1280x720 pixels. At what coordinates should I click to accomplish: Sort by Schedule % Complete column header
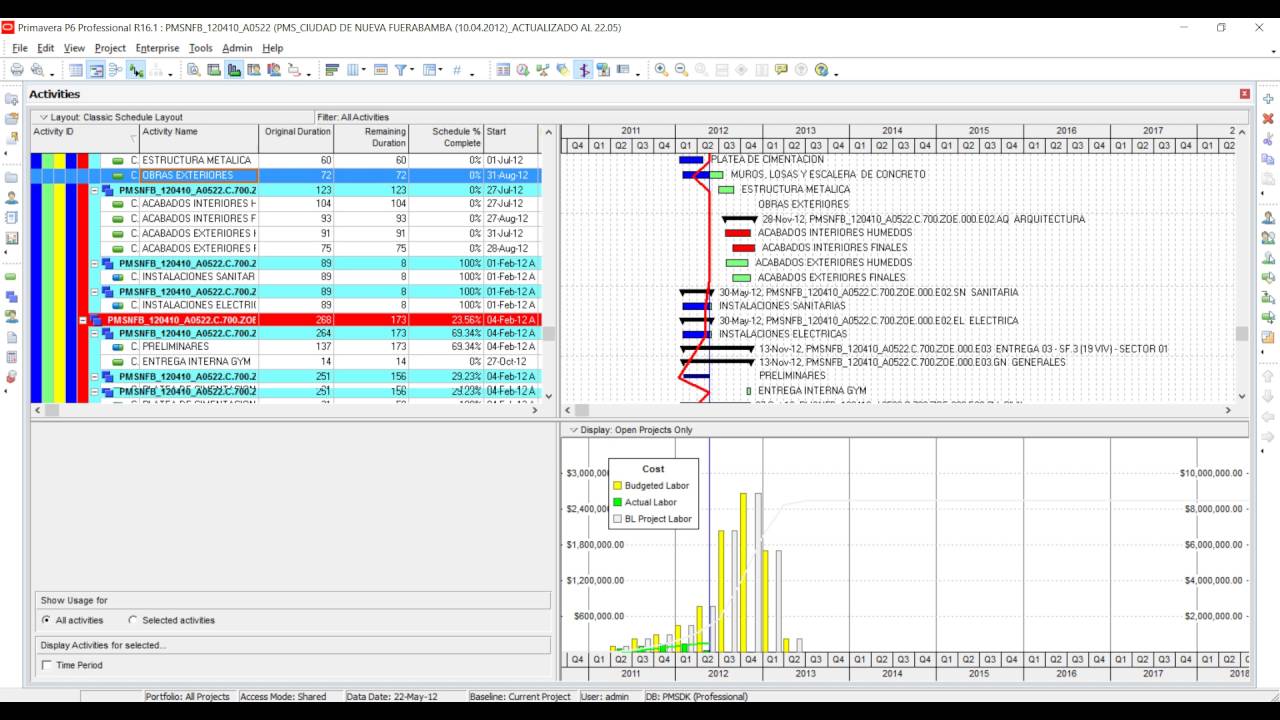click(446, 138)
